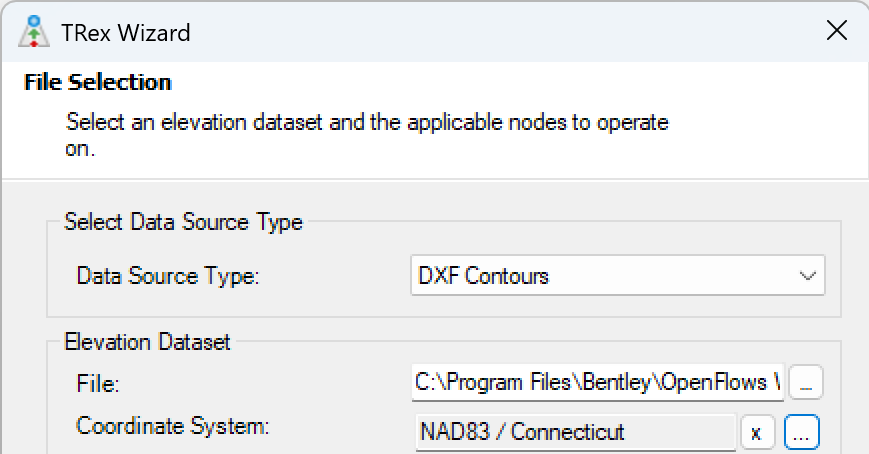869x454 pixels.
Task: Click the Elevation Dataset group label
Action: tap(147, 341)
